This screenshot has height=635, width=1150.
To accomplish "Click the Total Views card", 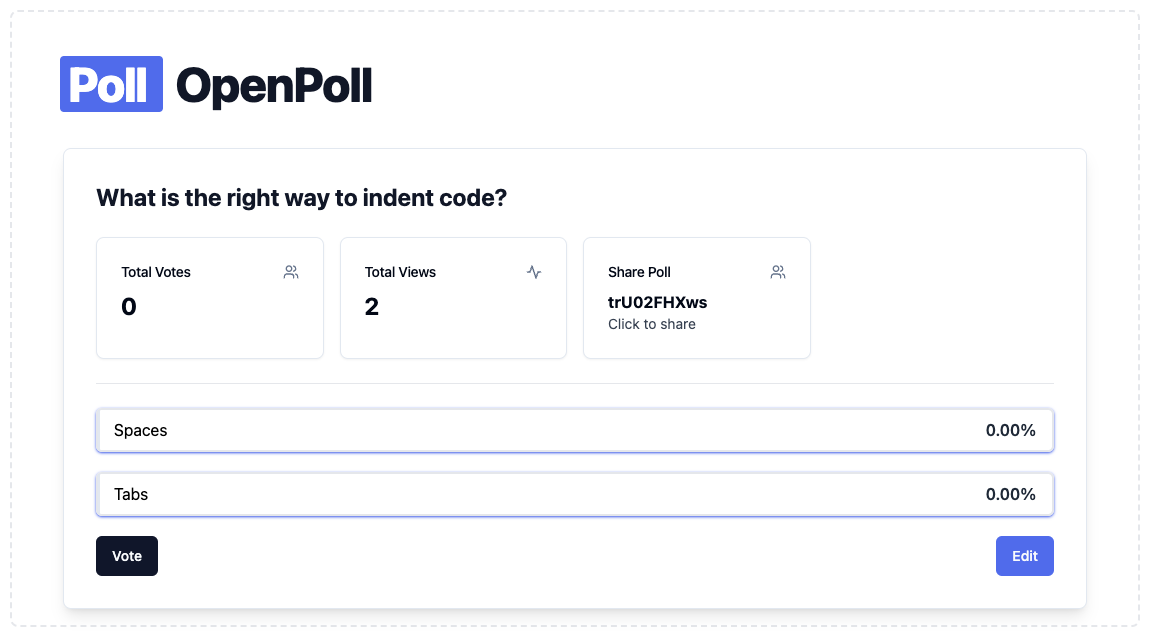I will point(453,298).
